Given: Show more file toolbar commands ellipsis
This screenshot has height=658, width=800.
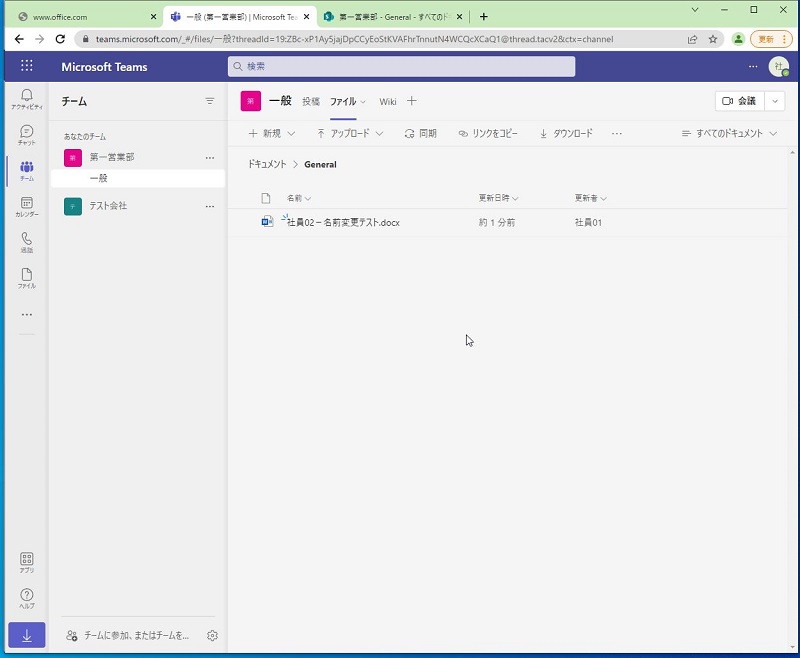Looking at the screenshot, I should click(x=617, y=134).
